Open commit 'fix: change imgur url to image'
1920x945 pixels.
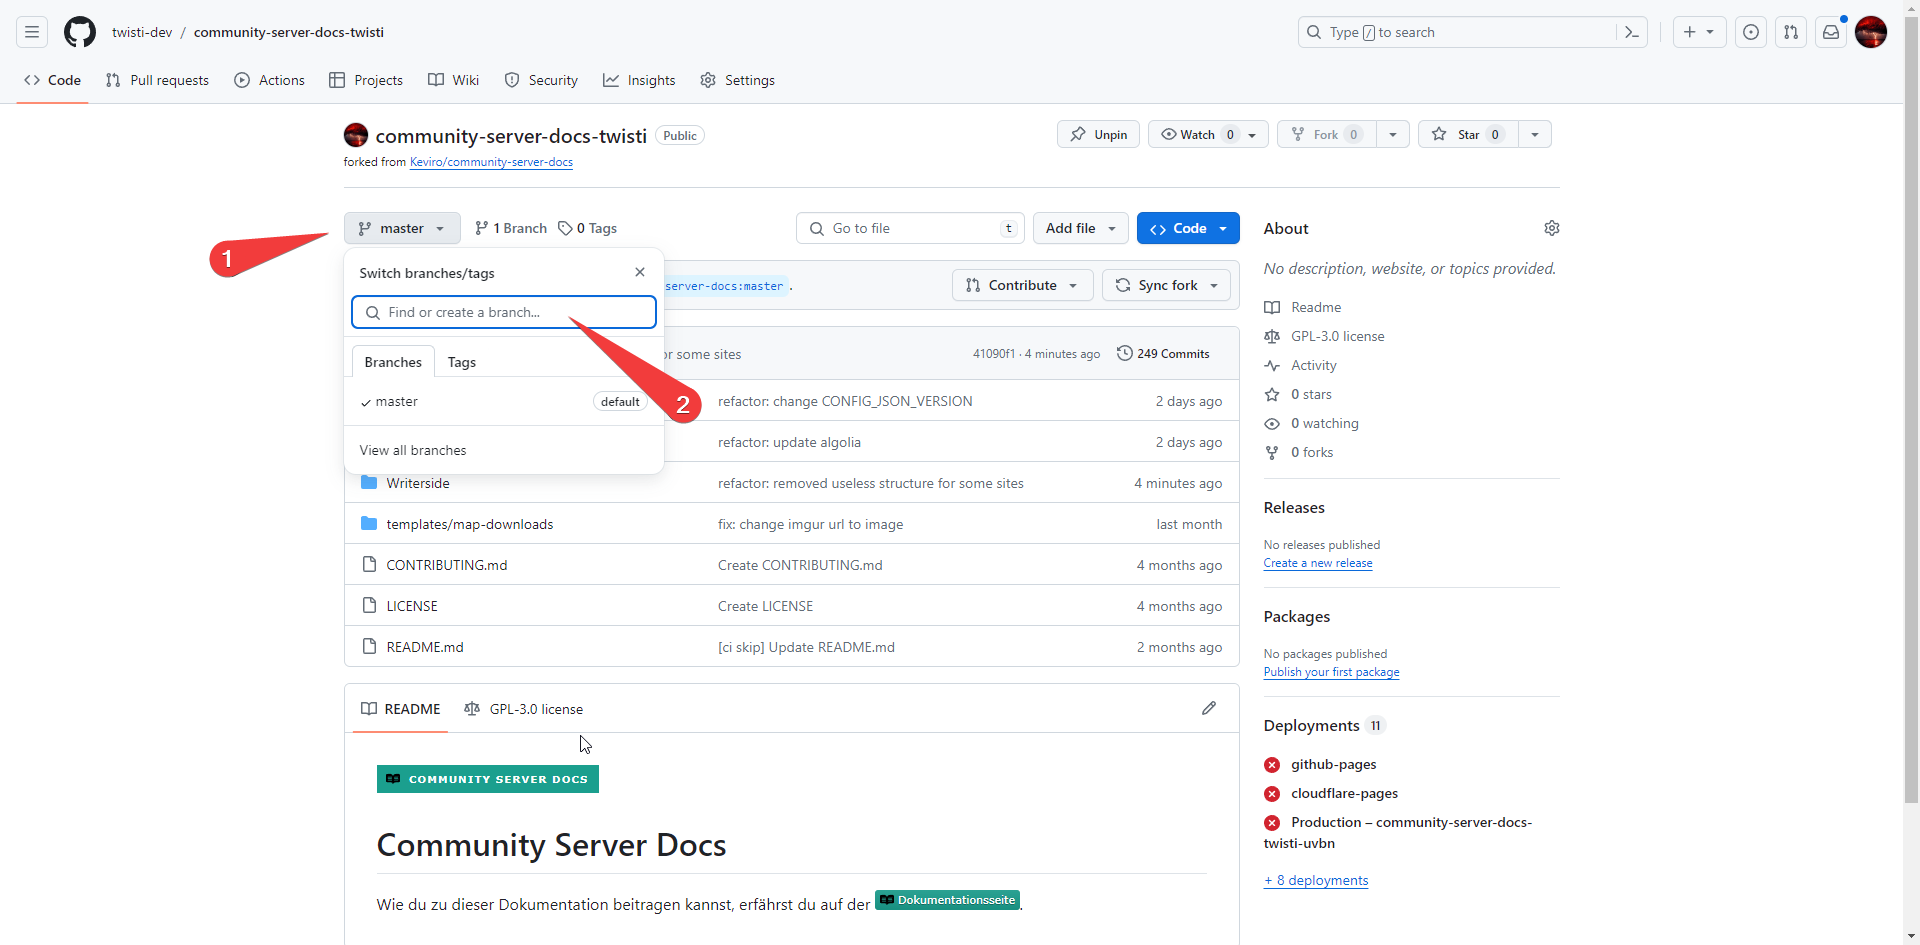(810, 524)
